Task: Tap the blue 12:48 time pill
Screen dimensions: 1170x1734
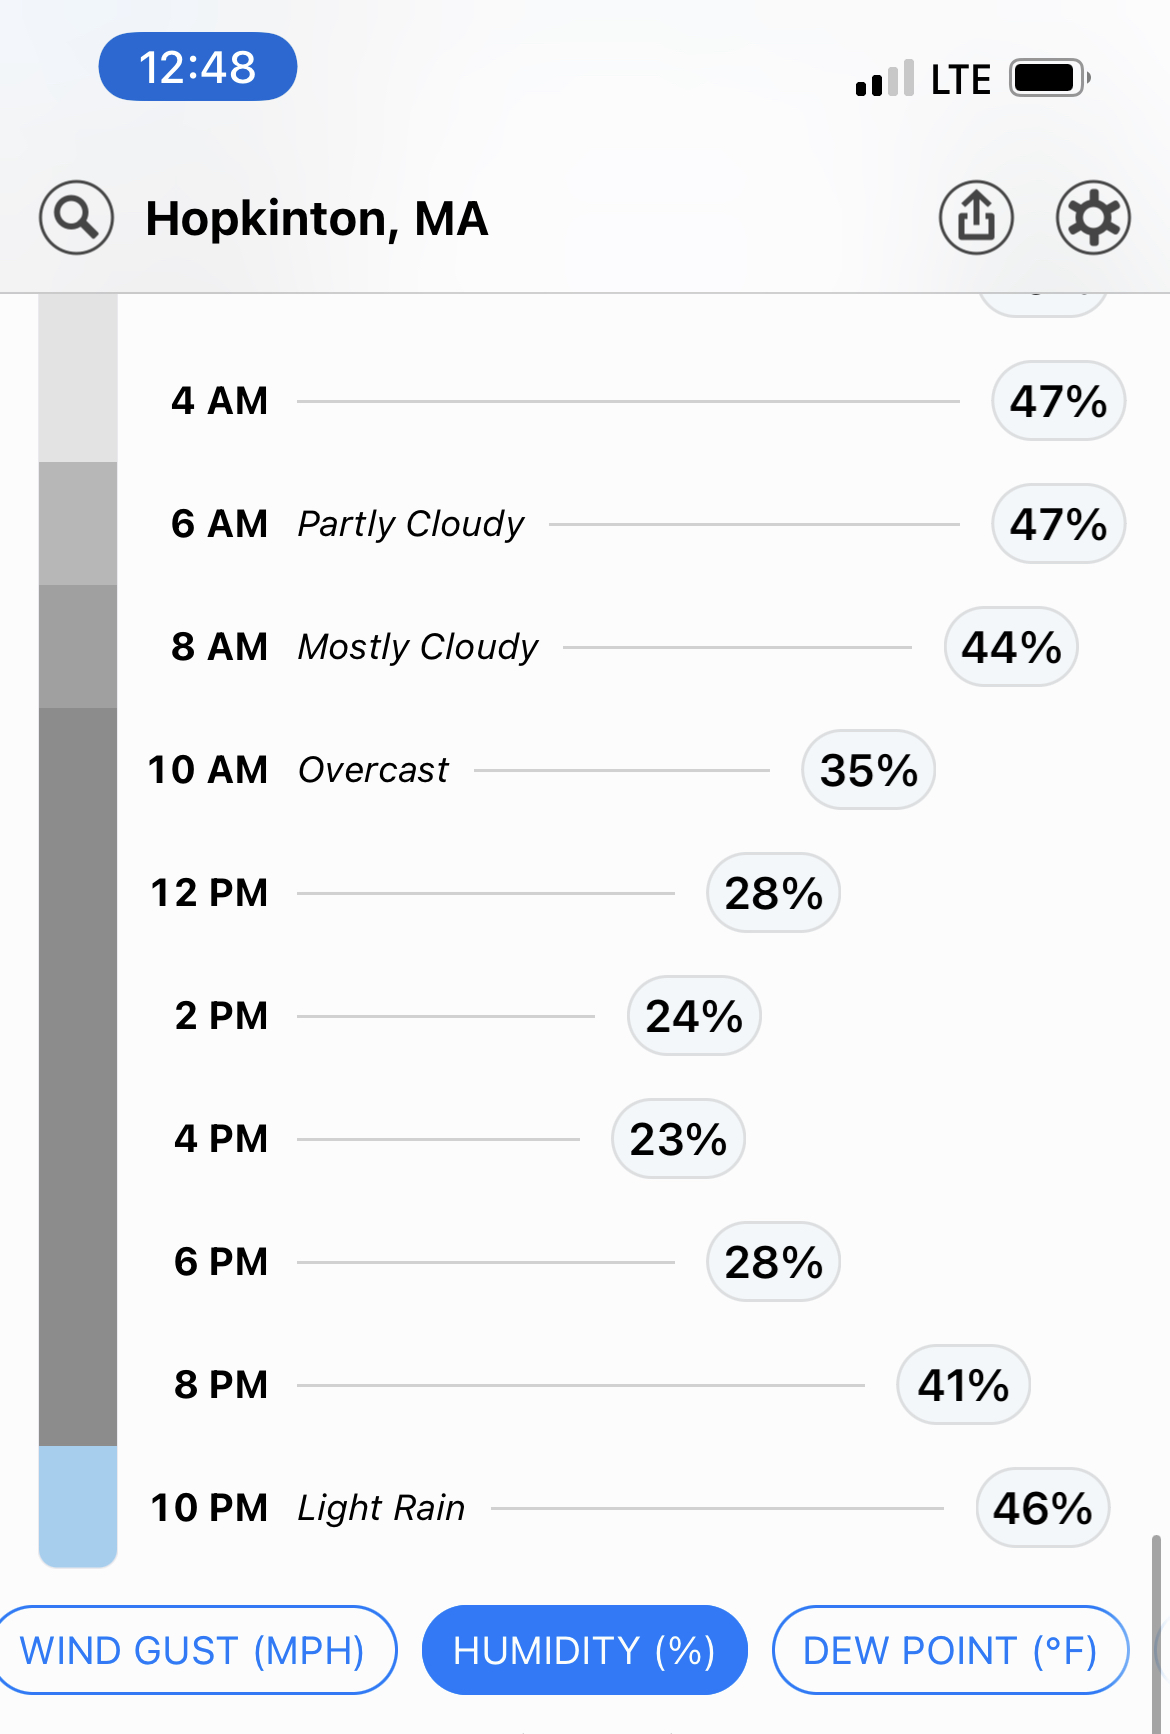Action: [x=198, y=67]
